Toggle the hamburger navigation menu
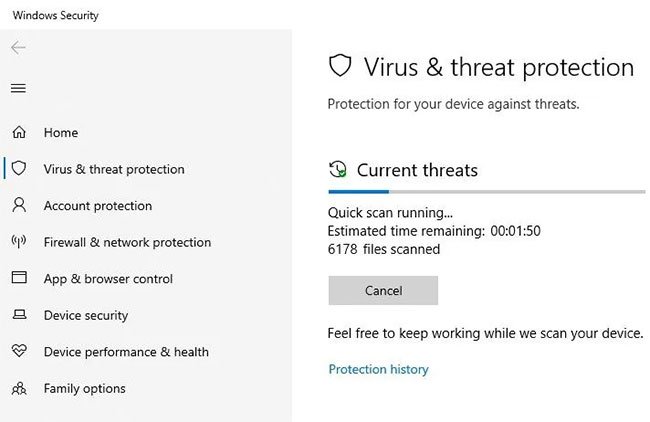Screen dimensions: 650x422 coord(18,88)
